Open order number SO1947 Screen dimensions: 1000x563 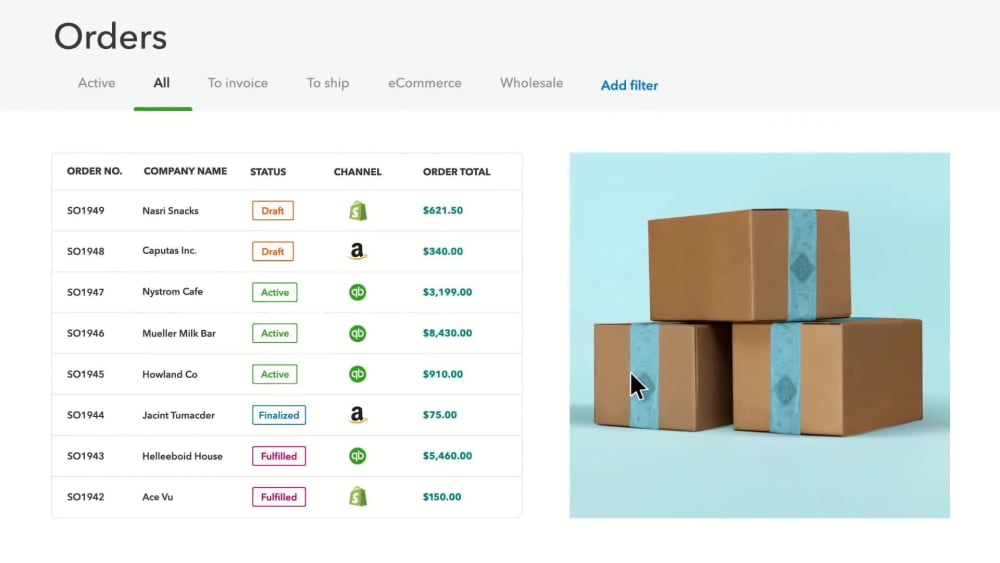[85, 292]
